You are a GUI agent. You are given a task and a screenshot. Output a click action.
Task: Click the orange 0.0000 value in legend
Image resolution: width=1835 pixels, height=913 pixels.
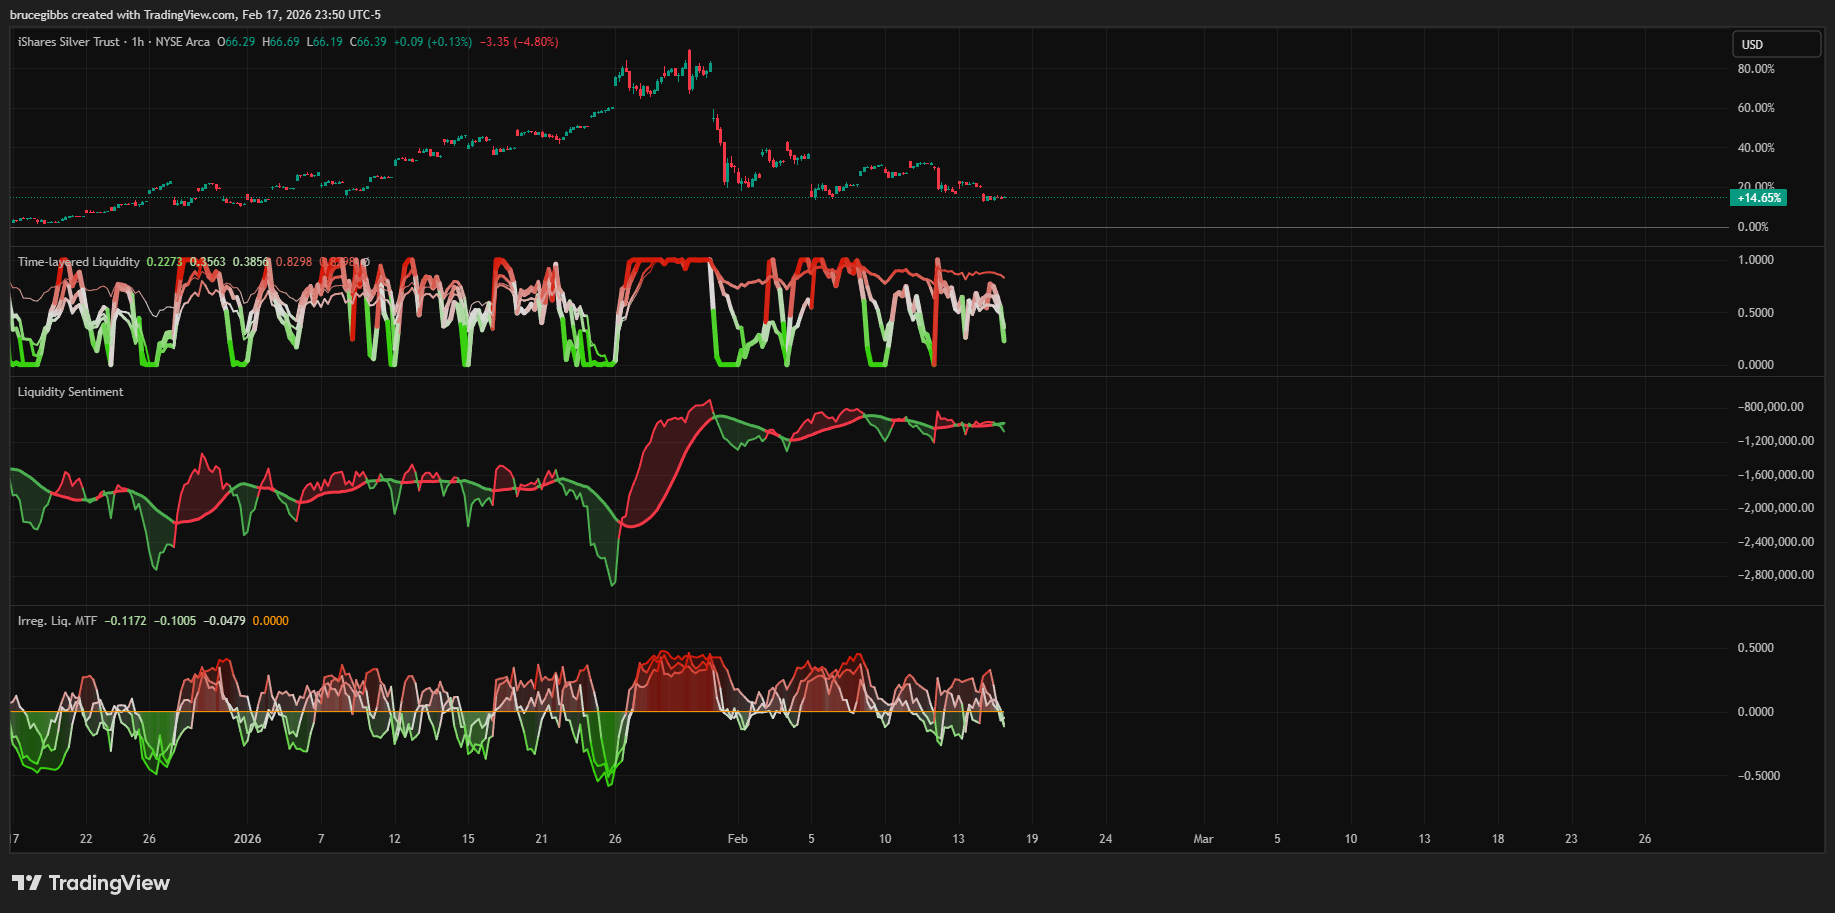[x=270, y=621]
